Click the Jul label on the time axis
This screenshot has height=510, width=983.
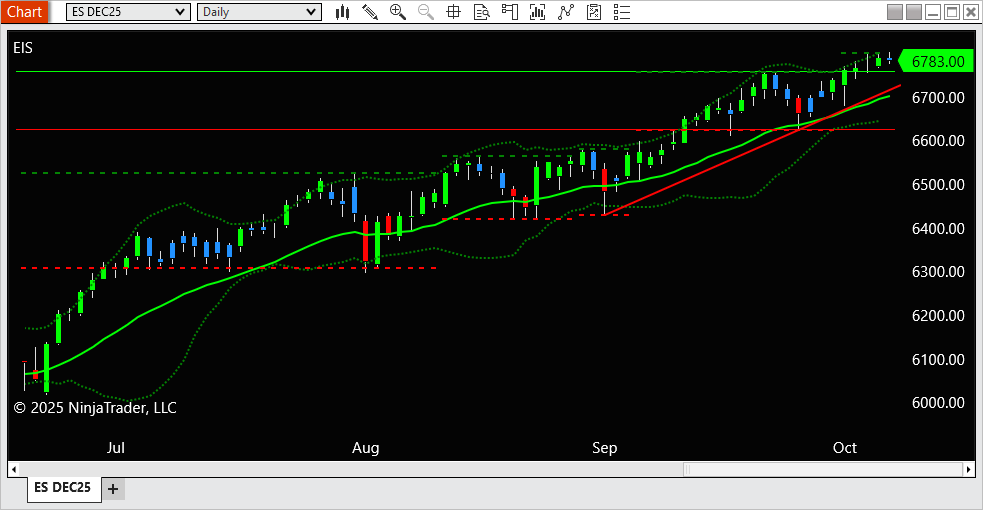click(115, 448)
